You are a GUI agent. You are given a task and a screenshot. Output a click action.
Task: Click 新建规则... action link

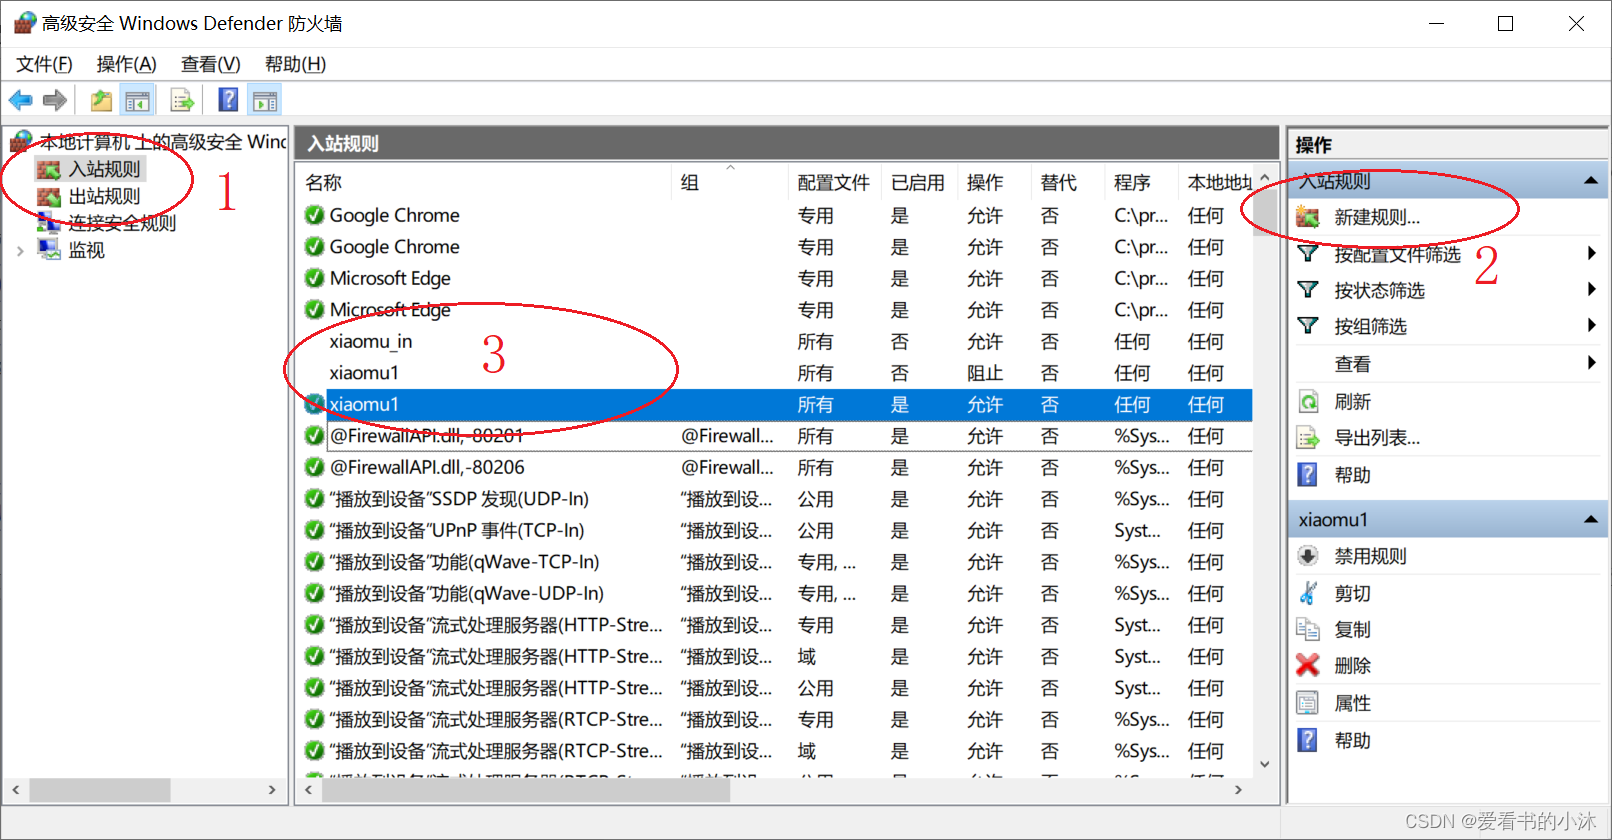tap(1377, 217)
